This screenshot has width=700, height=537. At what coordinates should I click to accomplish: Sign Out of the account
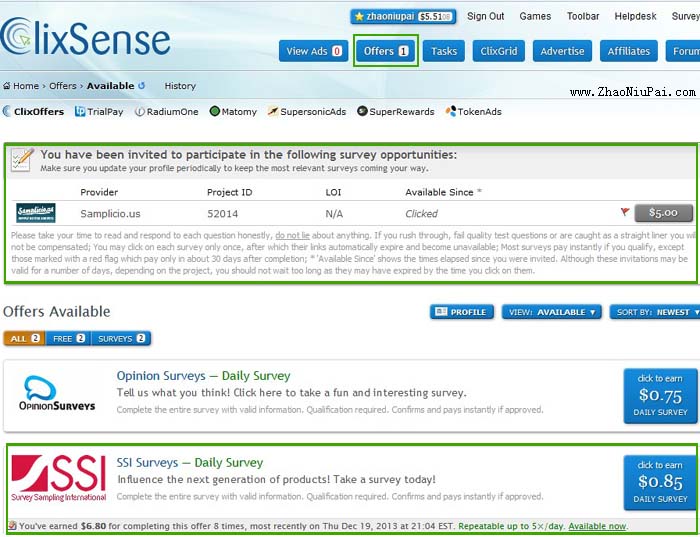coord(485,17)
